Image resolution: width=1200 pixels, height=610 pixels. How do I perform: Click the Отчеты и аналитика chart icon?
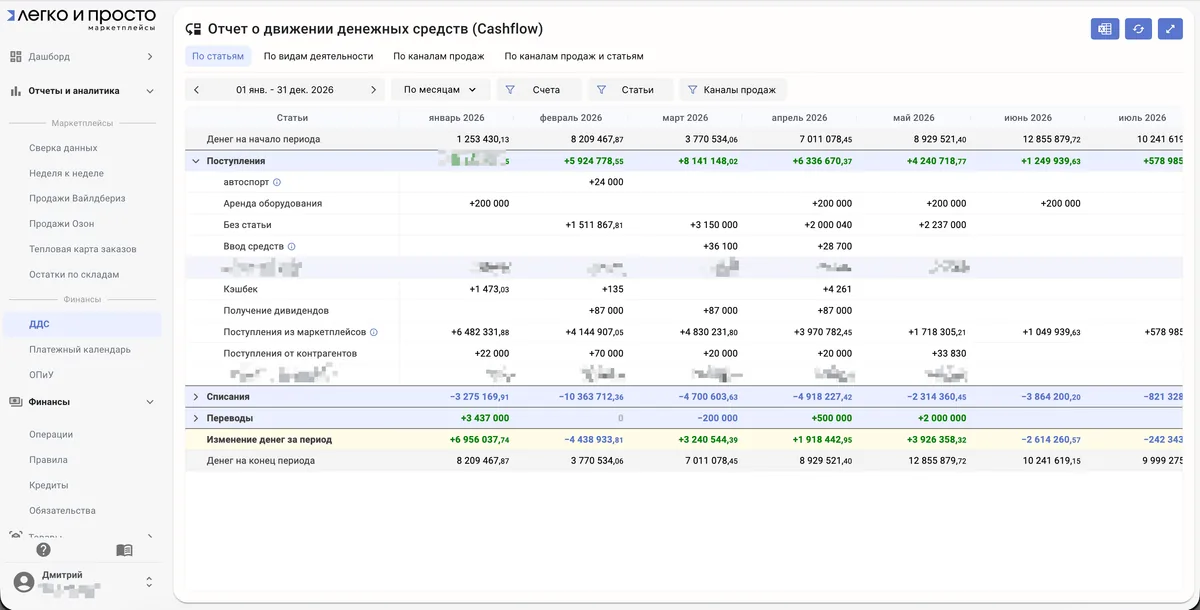pyautogui.click(x=16, y=91)
